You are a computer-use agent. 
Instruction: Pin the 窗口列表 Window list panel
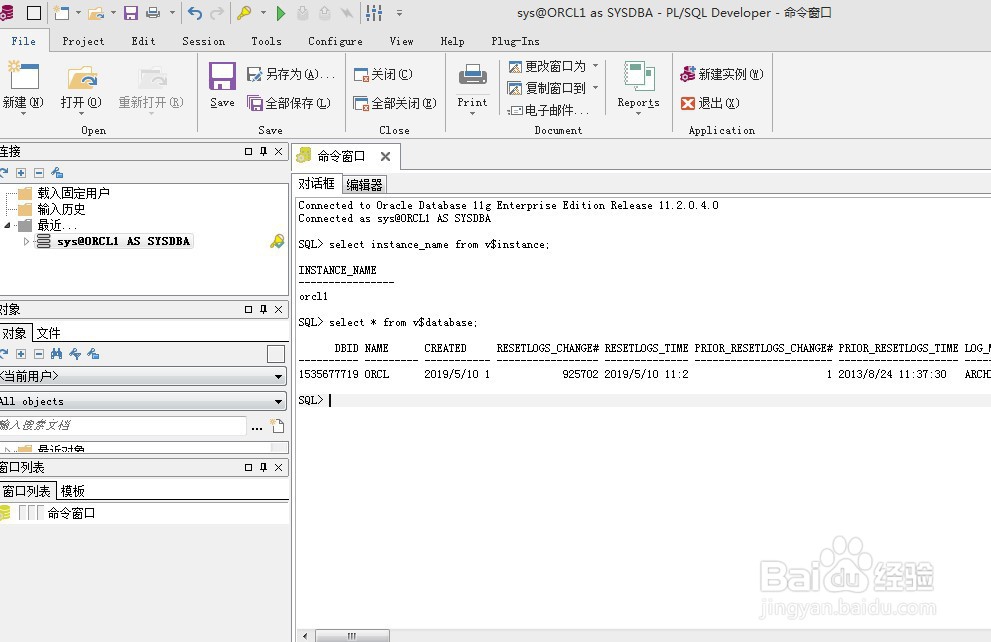[264, 468]
